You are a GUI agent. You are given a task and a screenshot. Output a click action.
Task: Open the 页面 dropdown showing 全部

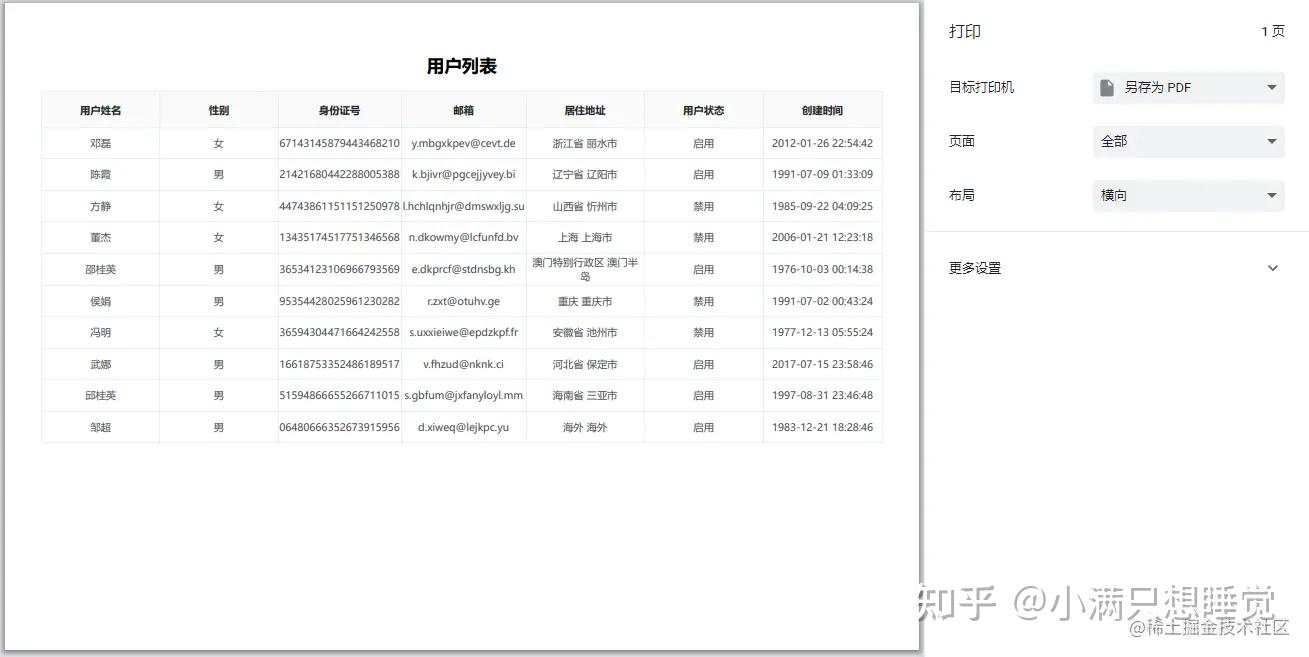(1188, 141)
